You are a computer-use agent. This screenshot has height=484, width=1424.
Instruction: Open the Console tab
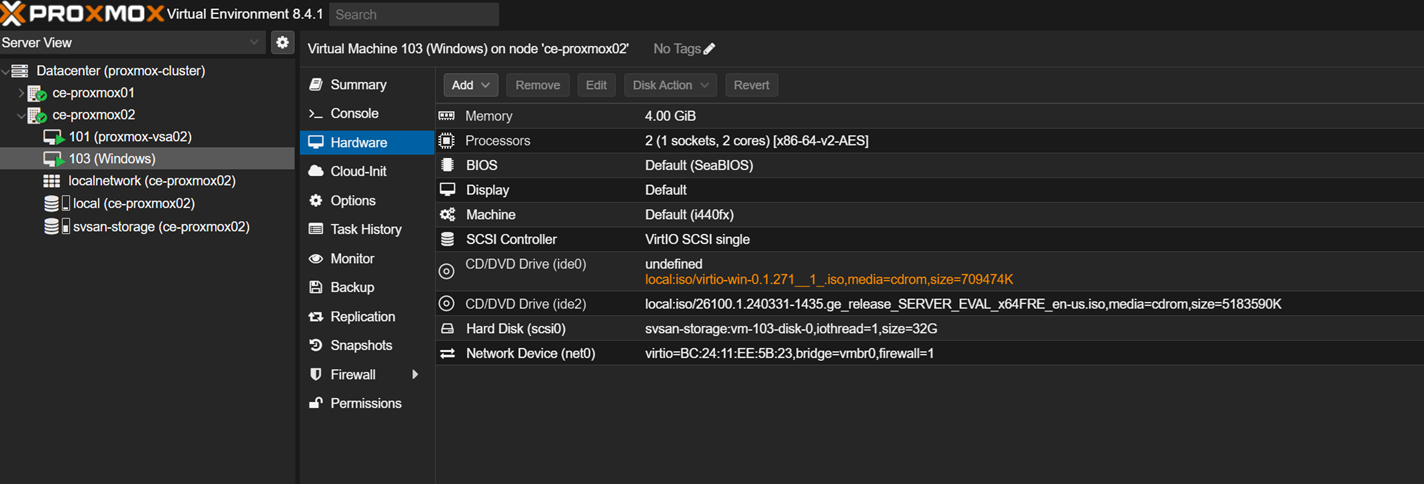(367, 114)
